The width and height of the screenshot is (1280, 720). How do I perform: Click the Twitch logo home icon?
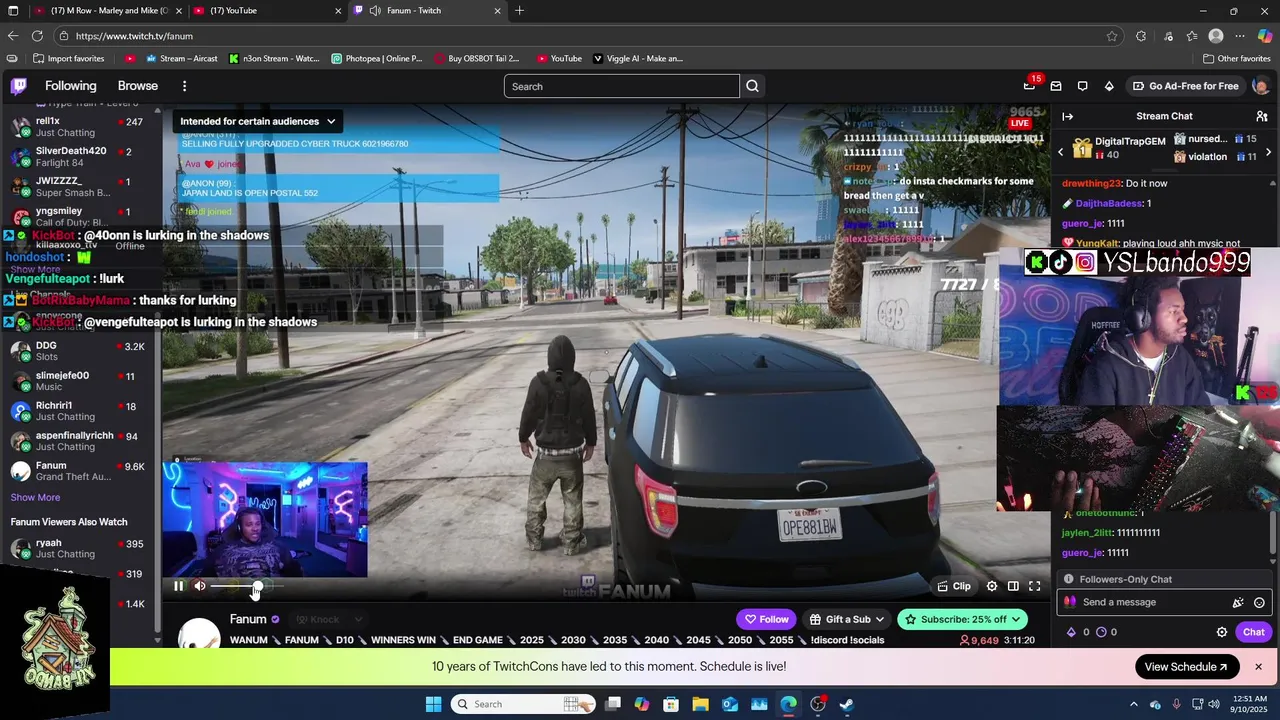click(x=19, y=86)
